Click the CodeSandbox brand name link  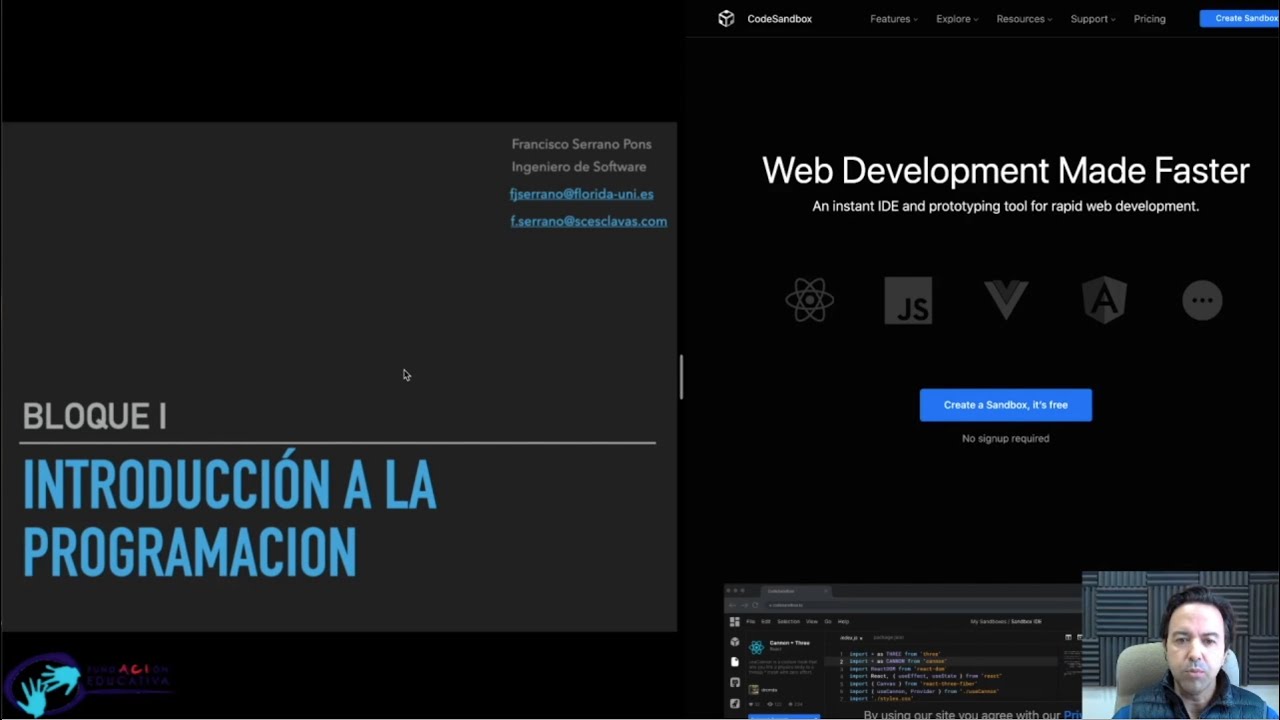(779, 19)
